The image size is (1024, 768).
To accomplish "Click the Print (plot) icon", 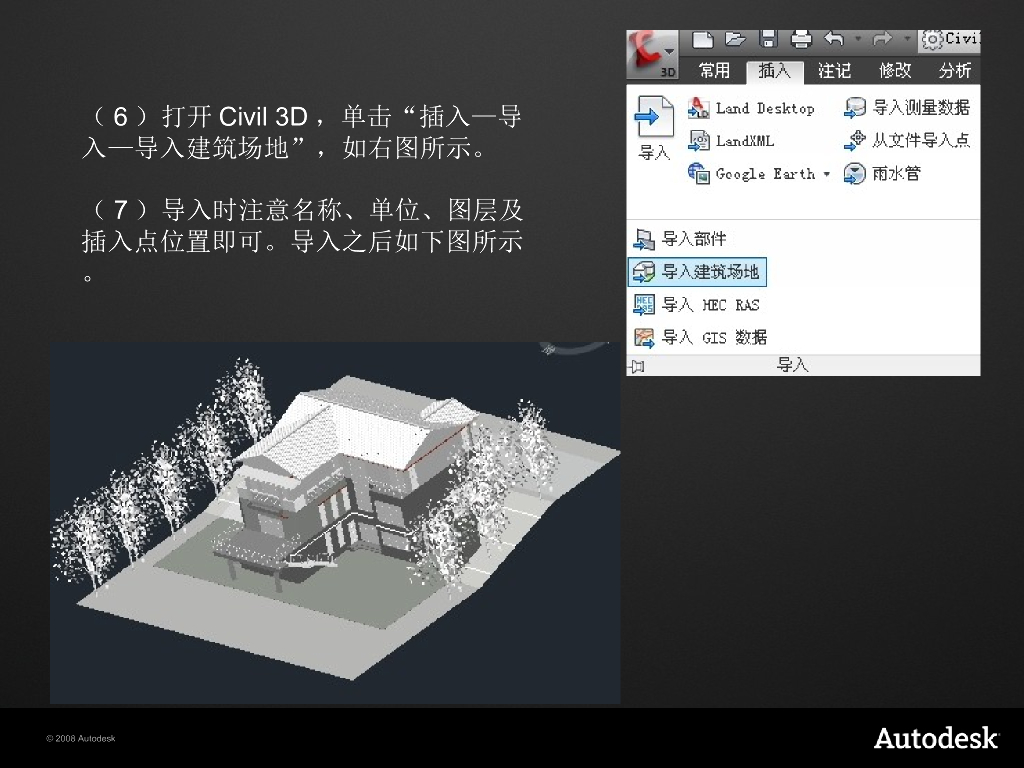I will point(801,40).
